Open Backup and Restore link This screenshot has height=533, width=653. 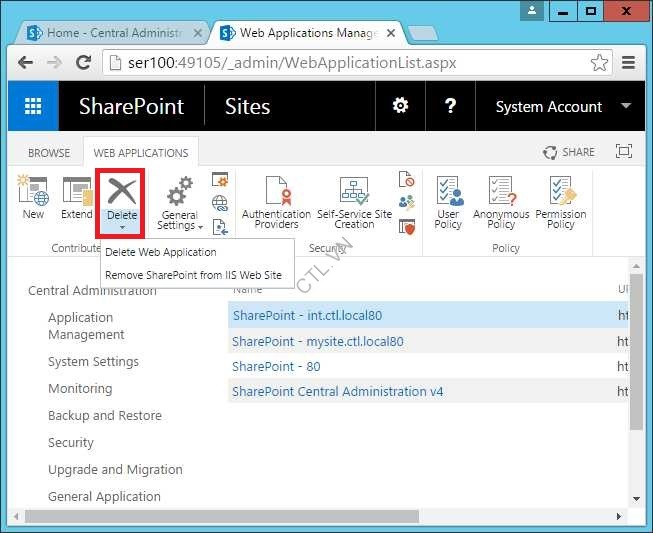tap(105, 416)
